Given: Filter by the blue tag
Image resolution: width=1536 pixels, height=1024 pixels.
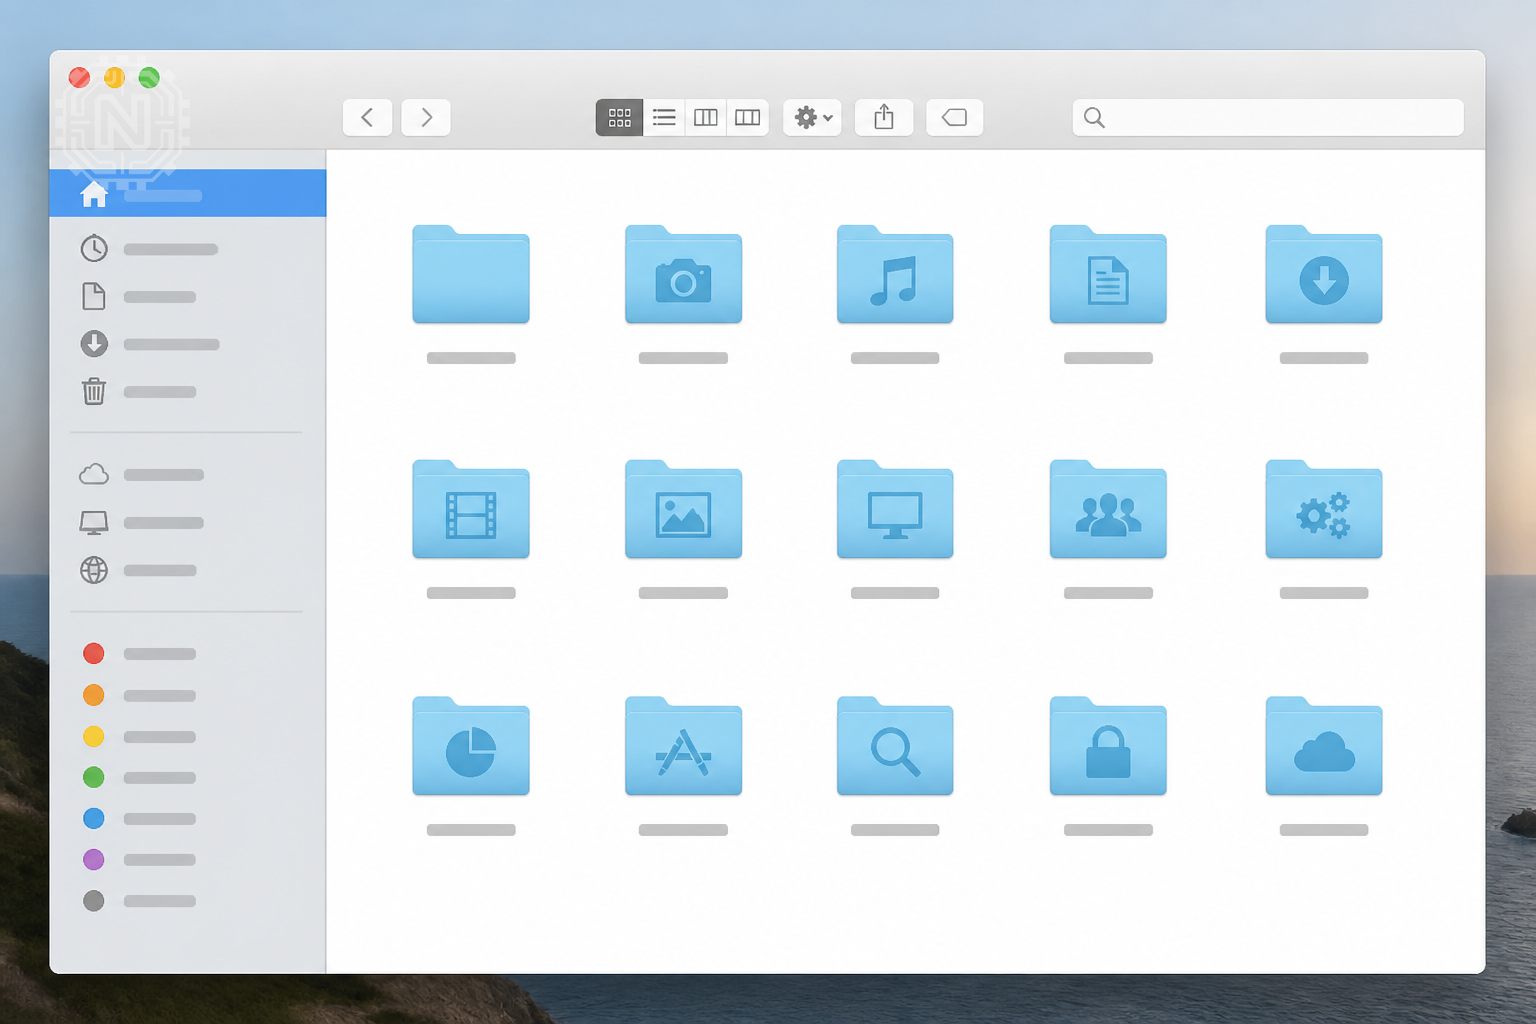Looking at the screenshot, I should coord(94,818).
